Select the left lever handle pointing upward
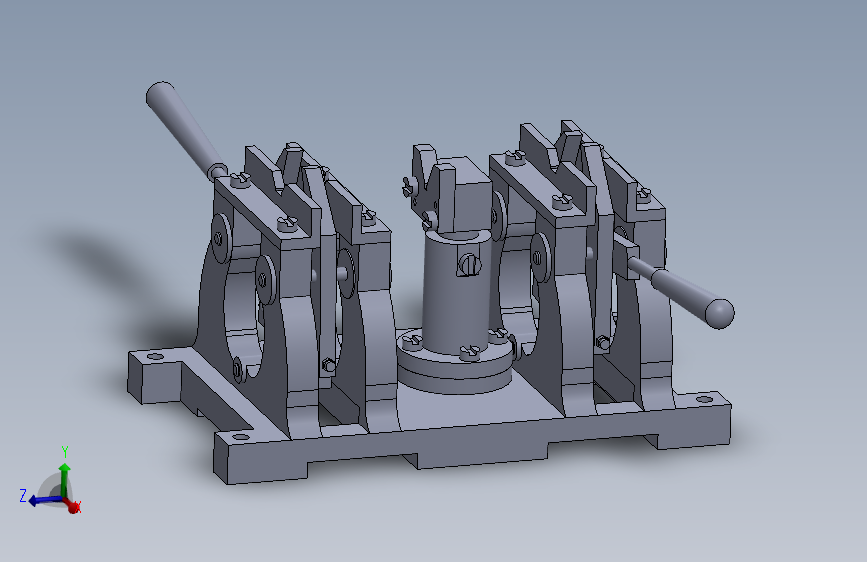This screenshot has height=562, width=867. [185, 131]
